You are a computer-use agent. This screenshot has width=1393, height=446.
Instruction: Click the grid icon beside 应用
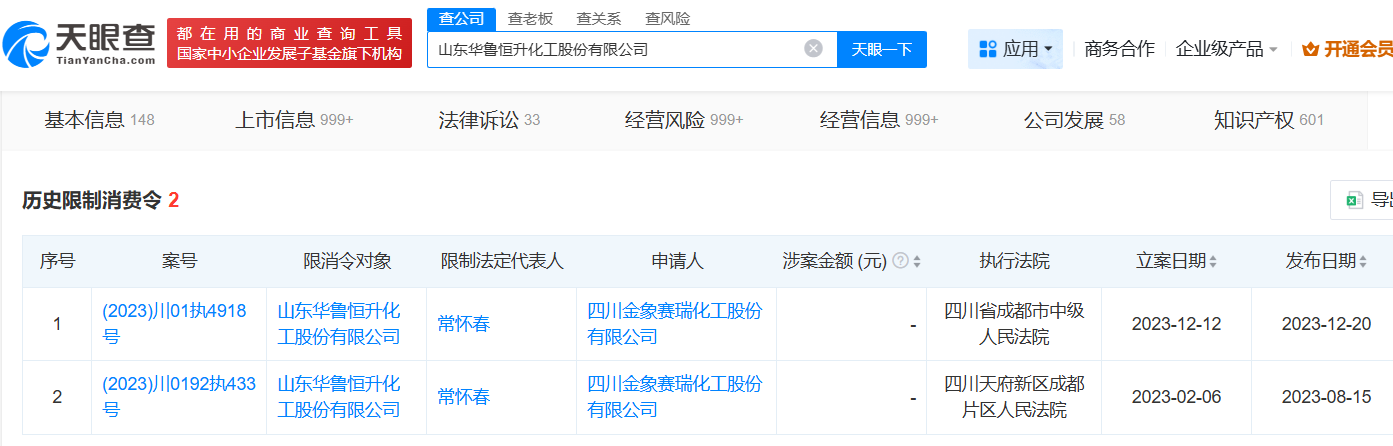[988, 49]
